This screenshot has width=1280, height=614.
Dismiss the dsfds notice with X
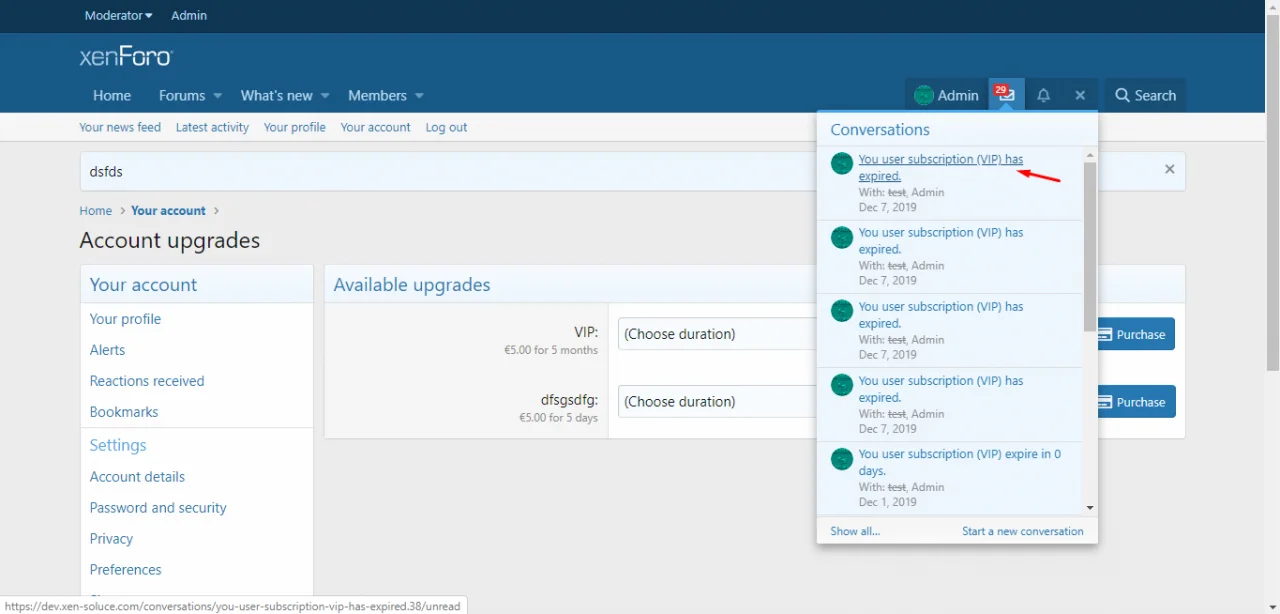tap(1169, 169)
